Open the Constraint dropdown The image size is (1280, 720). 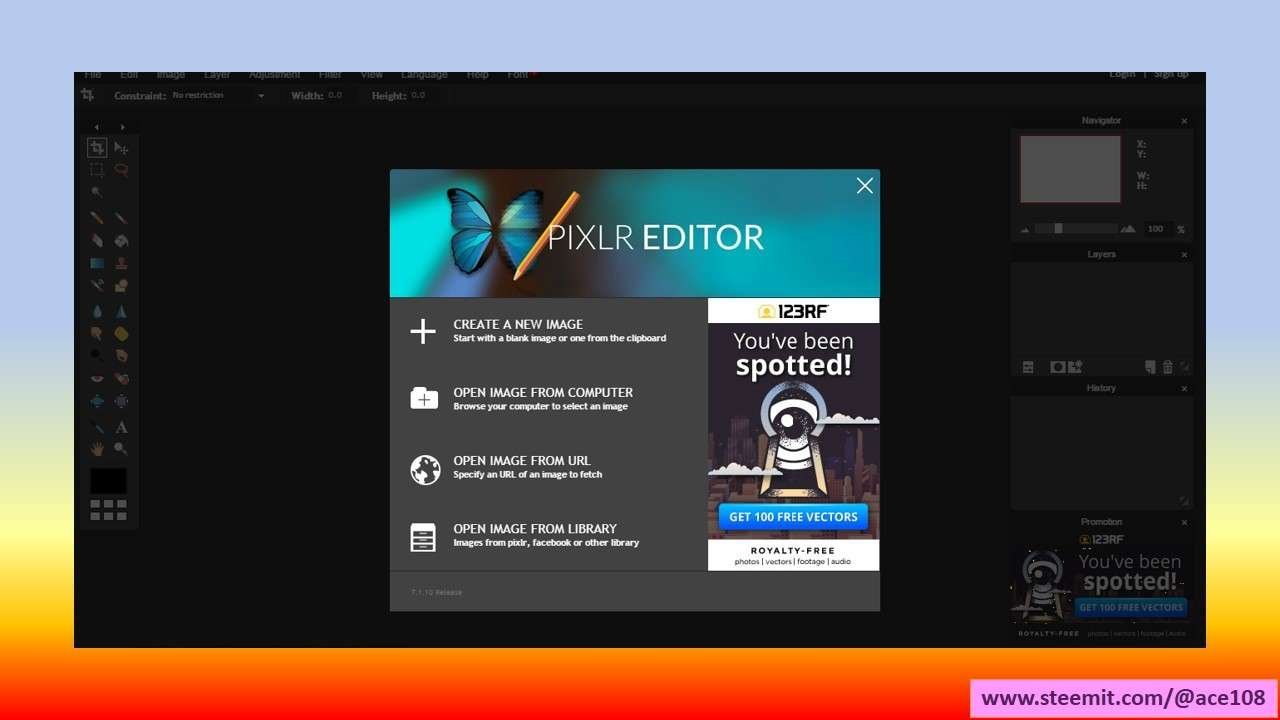point(218,96)
